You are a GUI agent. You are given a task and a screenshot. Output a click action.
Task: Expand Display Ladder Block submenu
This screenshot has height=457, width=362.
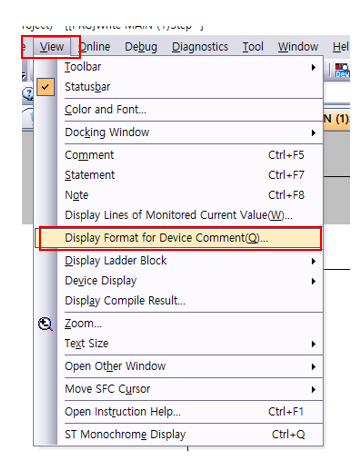coord(179,261)
